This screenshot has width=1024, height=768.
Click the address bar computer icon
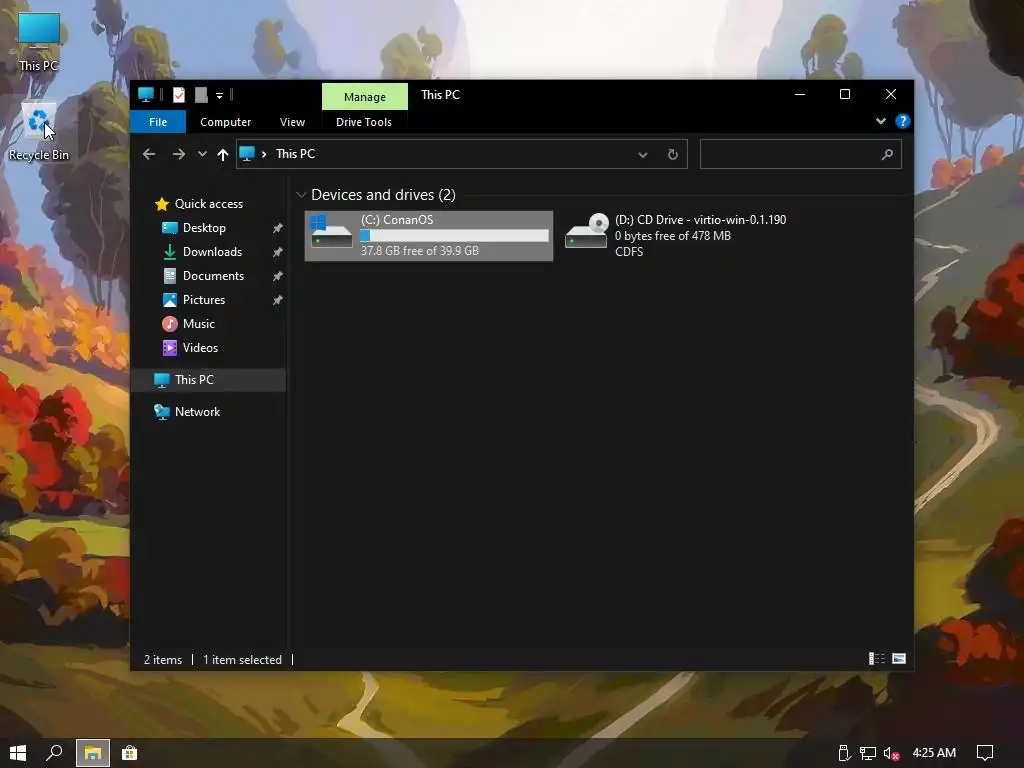(x=247, y=153)
